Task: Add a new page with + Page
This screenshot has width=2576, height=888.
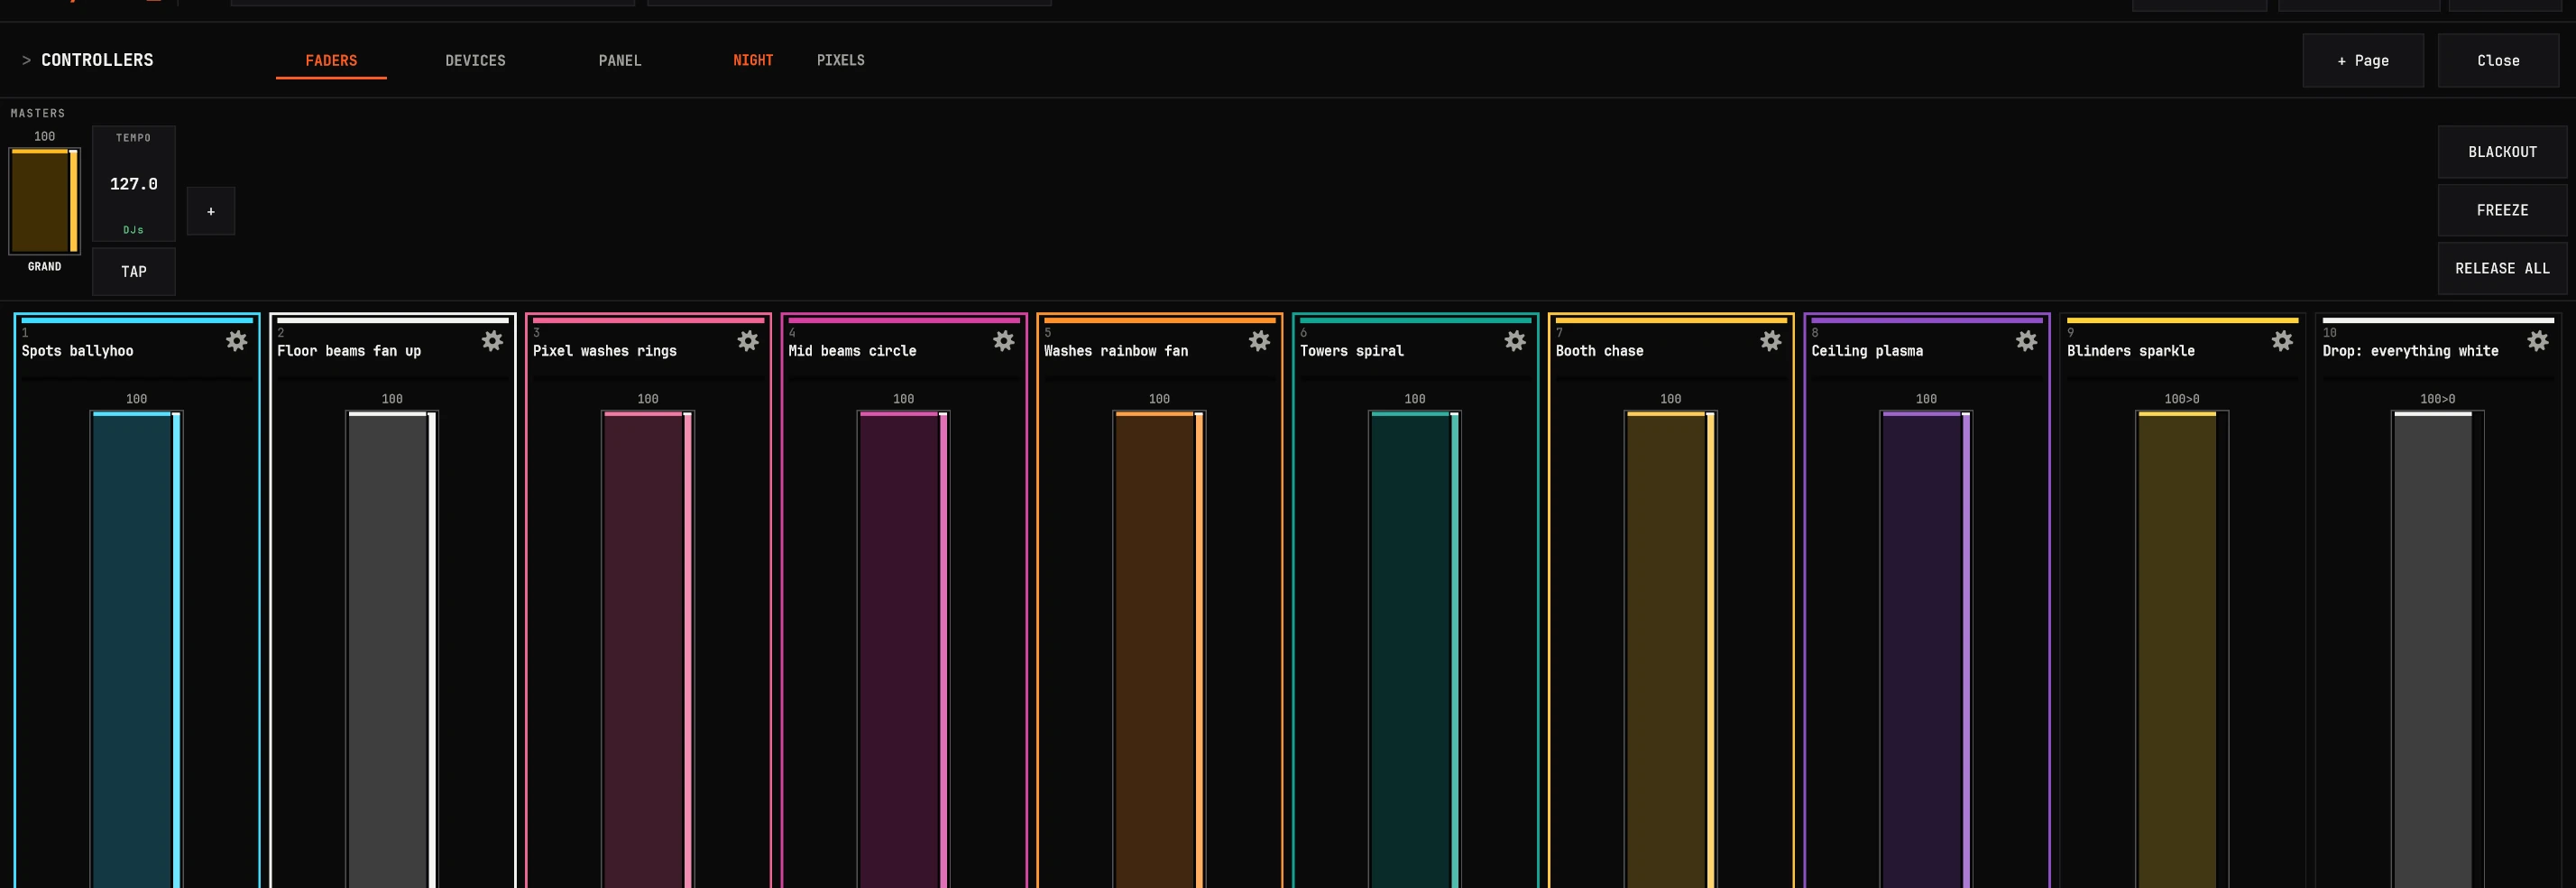Action: [2363, 60]
